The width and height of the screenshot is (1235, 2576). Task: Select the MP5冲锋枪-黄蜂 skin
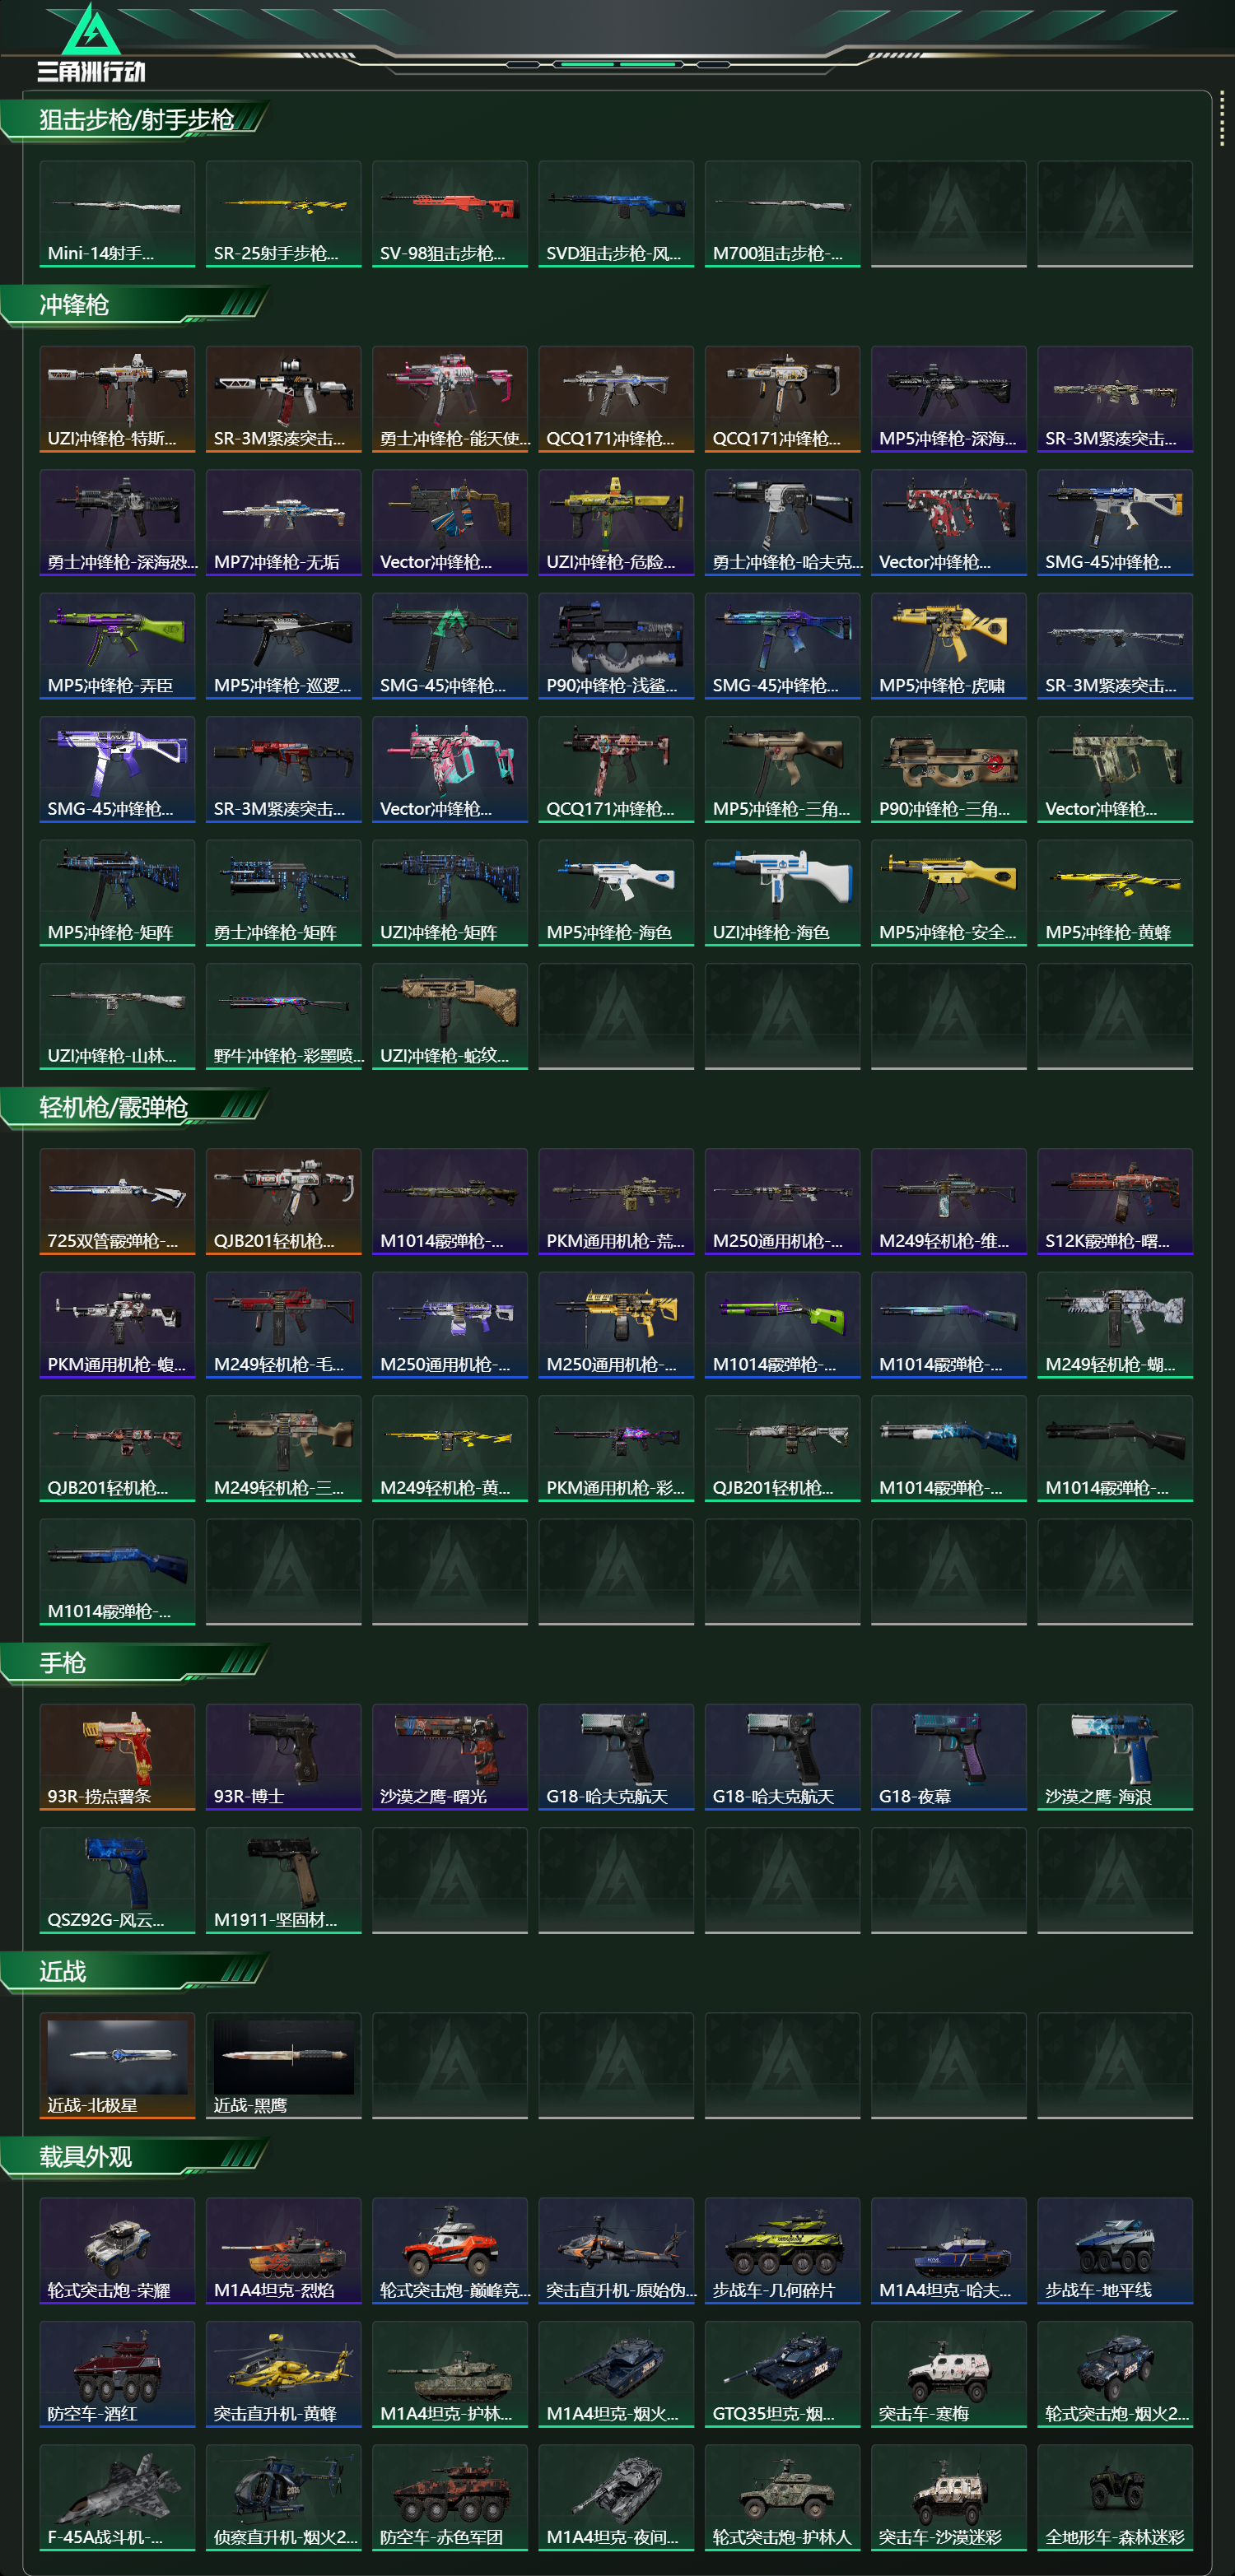[1115, 893]
